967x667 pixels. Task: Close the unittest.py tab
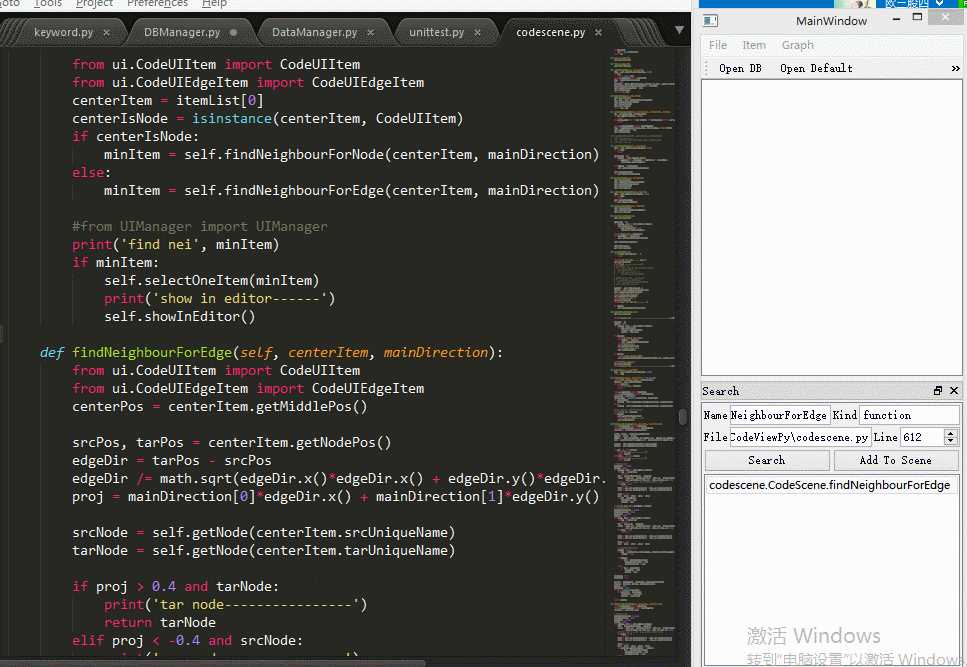477,33
